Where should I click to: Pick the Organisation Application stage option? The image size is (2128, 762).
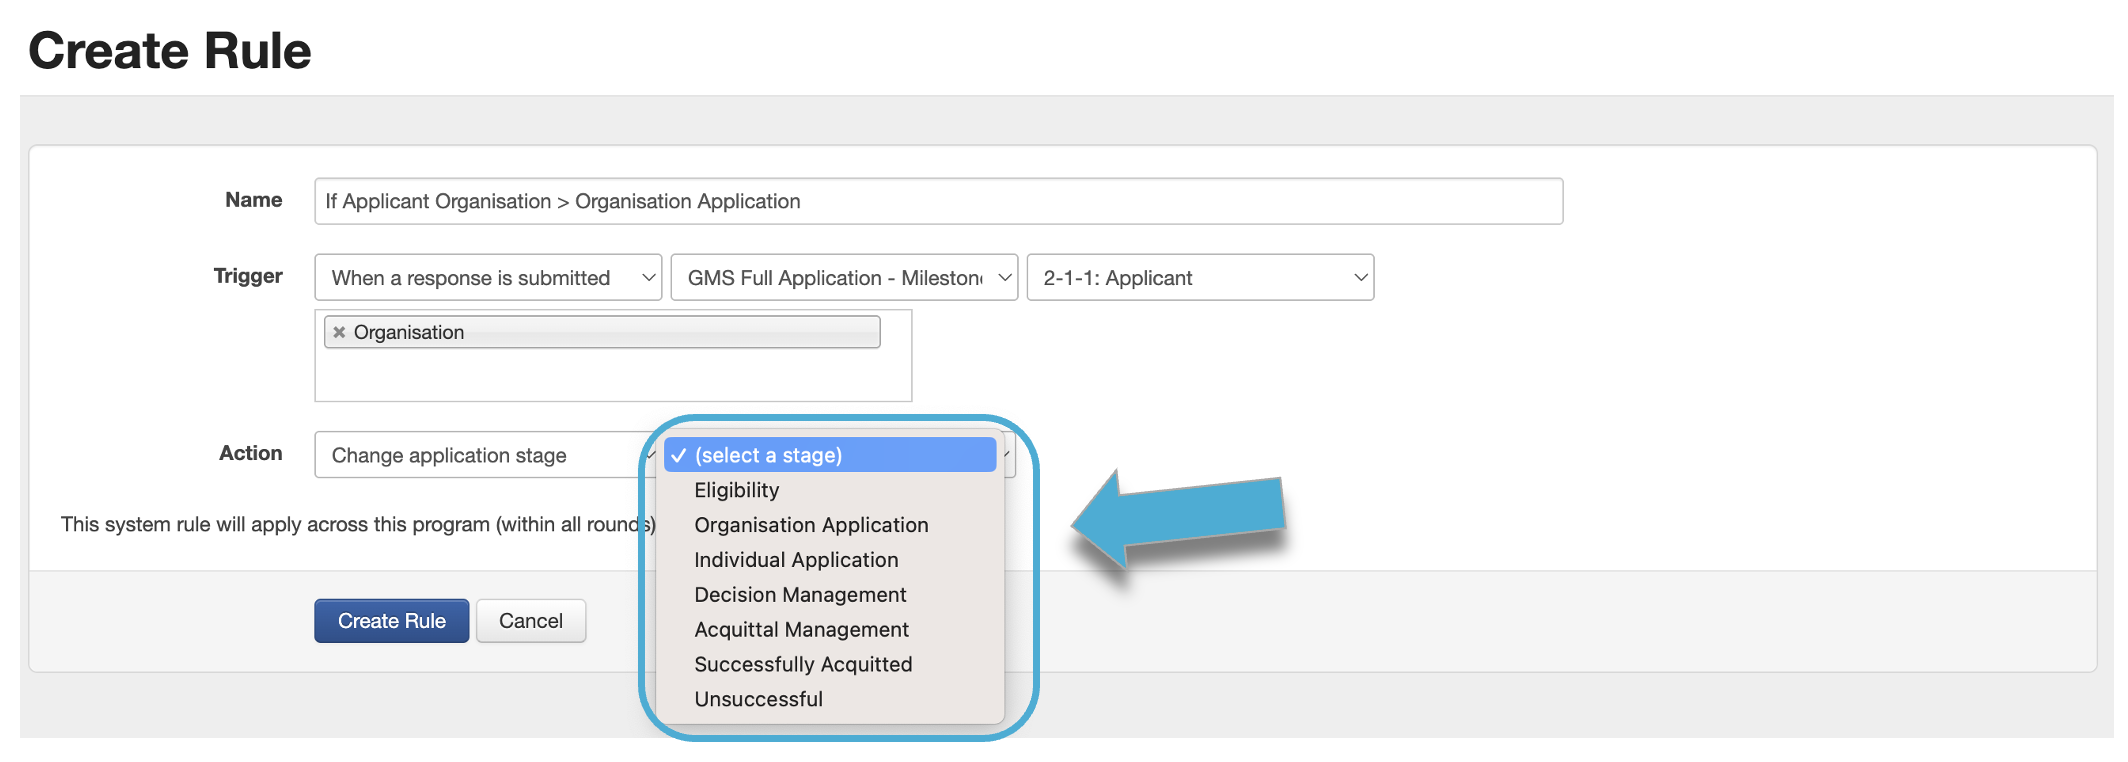pyautogui.click(x=811, y=525)
